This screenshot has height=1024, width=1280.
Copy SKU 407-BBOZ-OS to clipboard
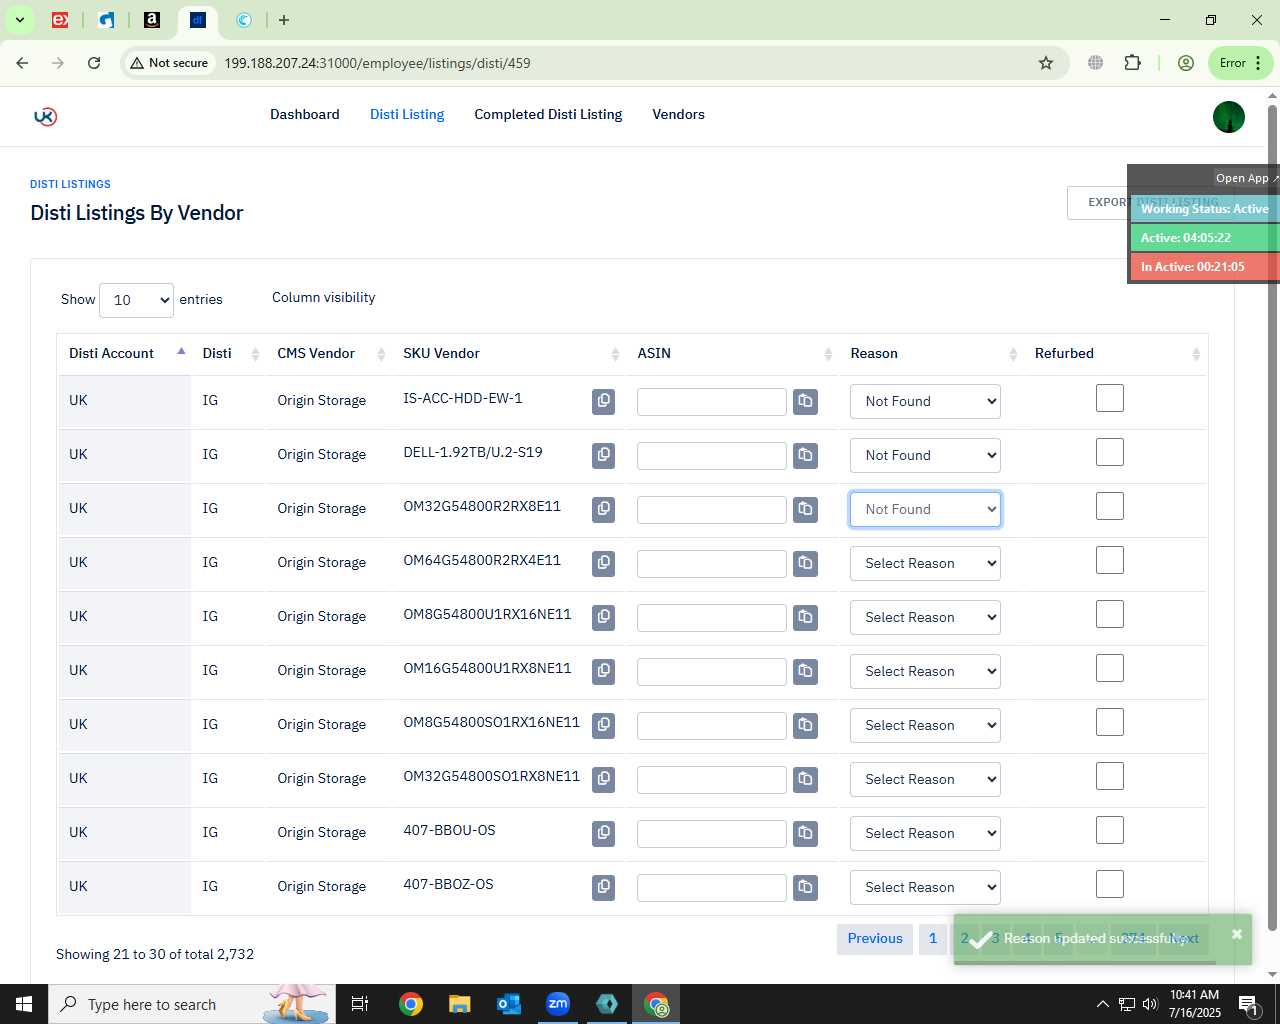pyautogui.click(x=603, y=887)
